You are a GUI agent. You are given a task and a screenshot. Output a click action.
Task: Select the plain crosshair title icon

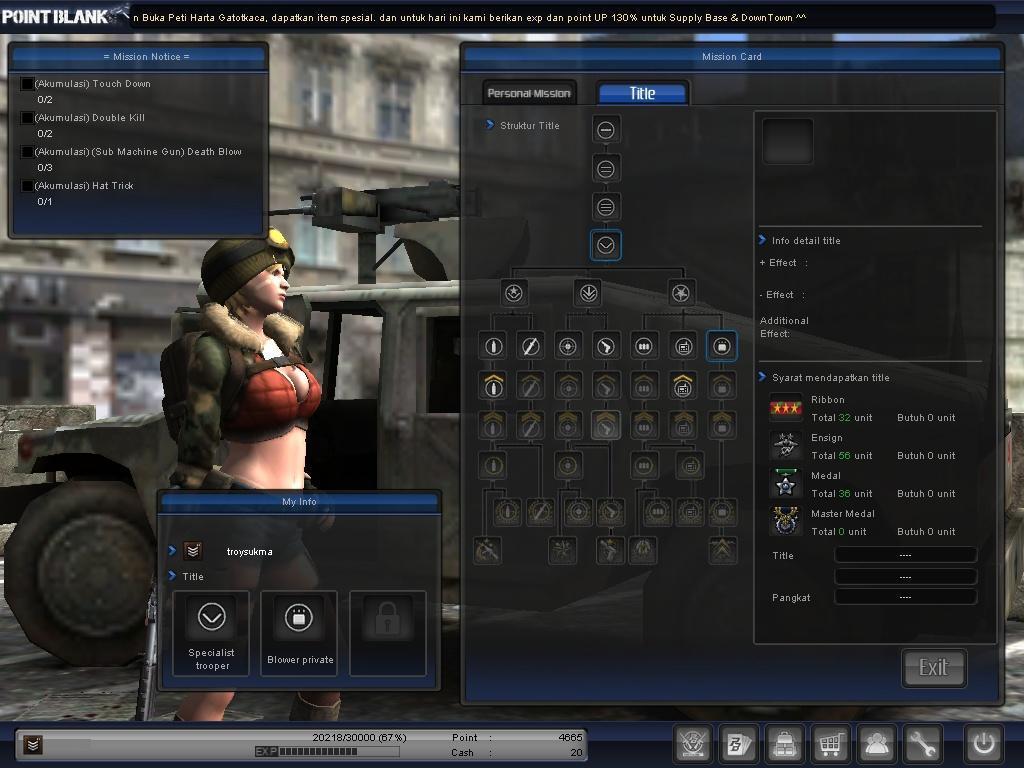pyautogui.click(x=568, y=346)
